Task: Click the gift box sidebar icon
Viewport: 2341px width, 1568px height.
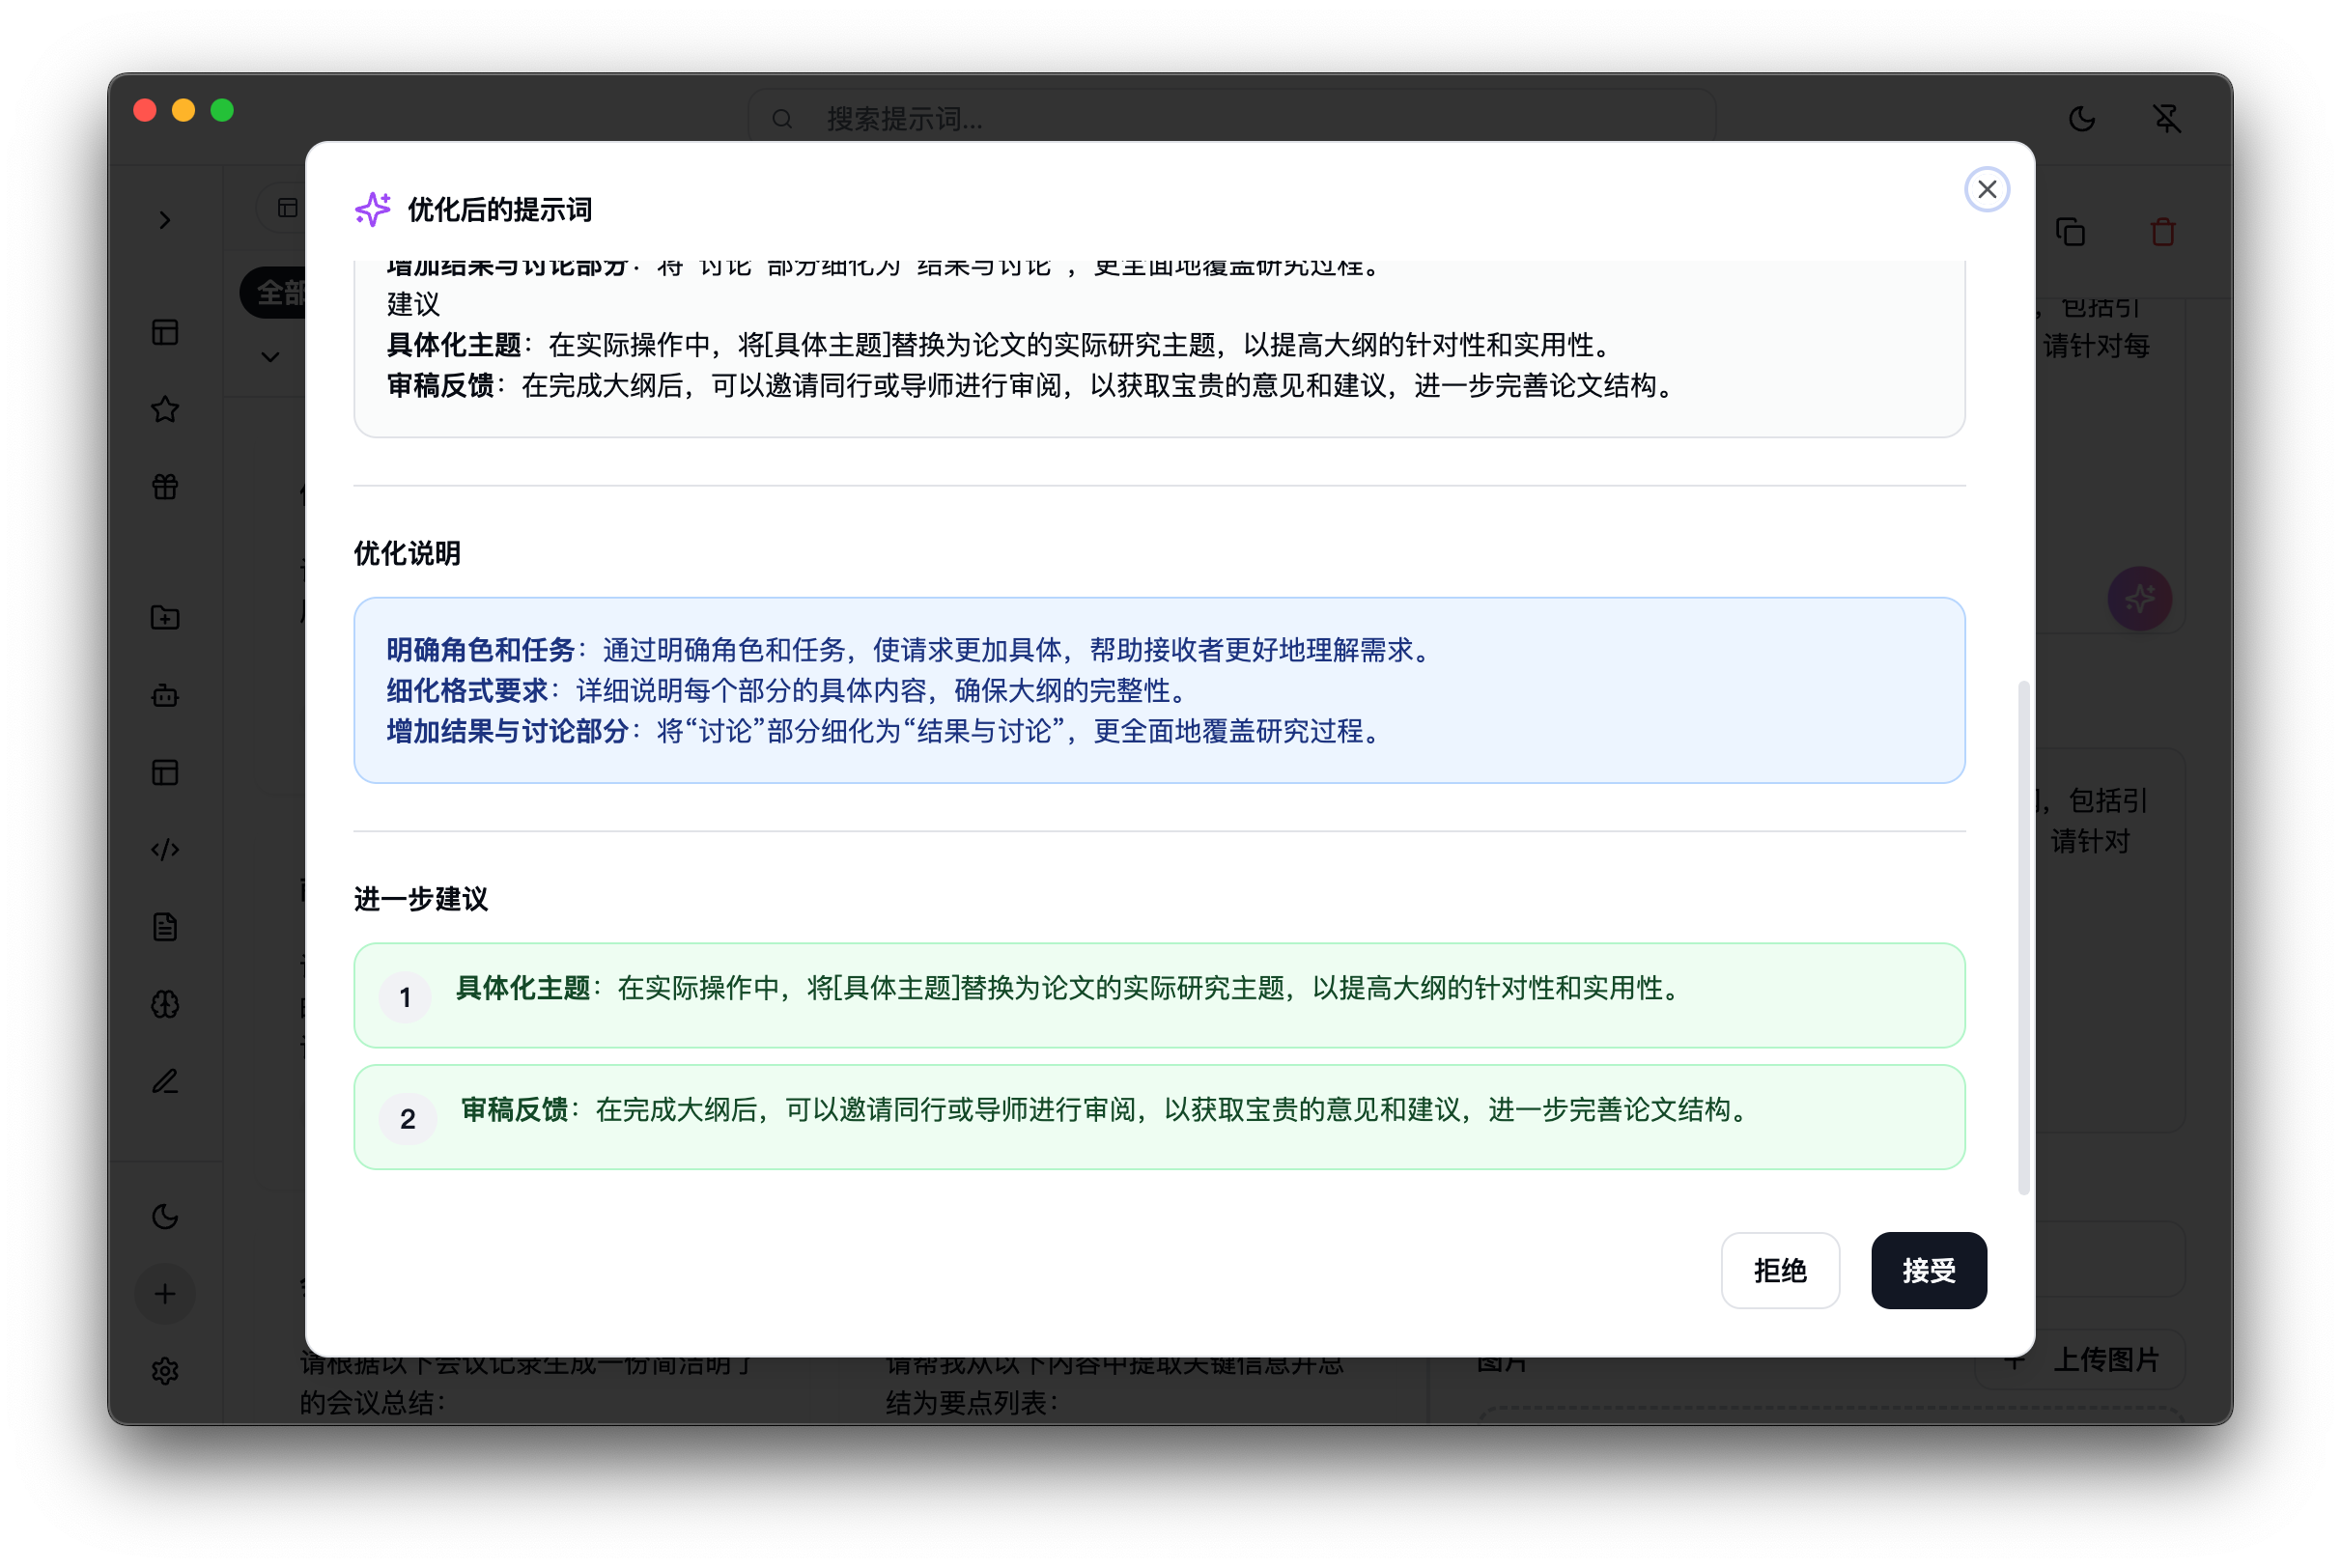Action: 165,487
